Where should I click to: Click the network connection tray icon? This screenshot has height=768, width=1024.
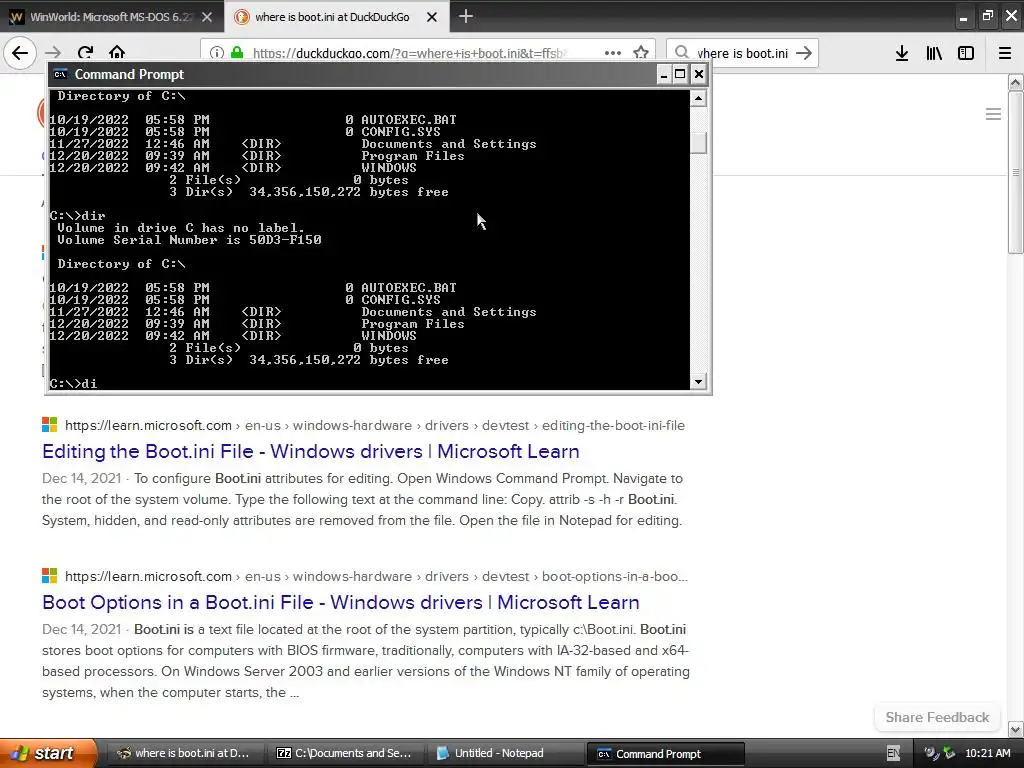931,753
